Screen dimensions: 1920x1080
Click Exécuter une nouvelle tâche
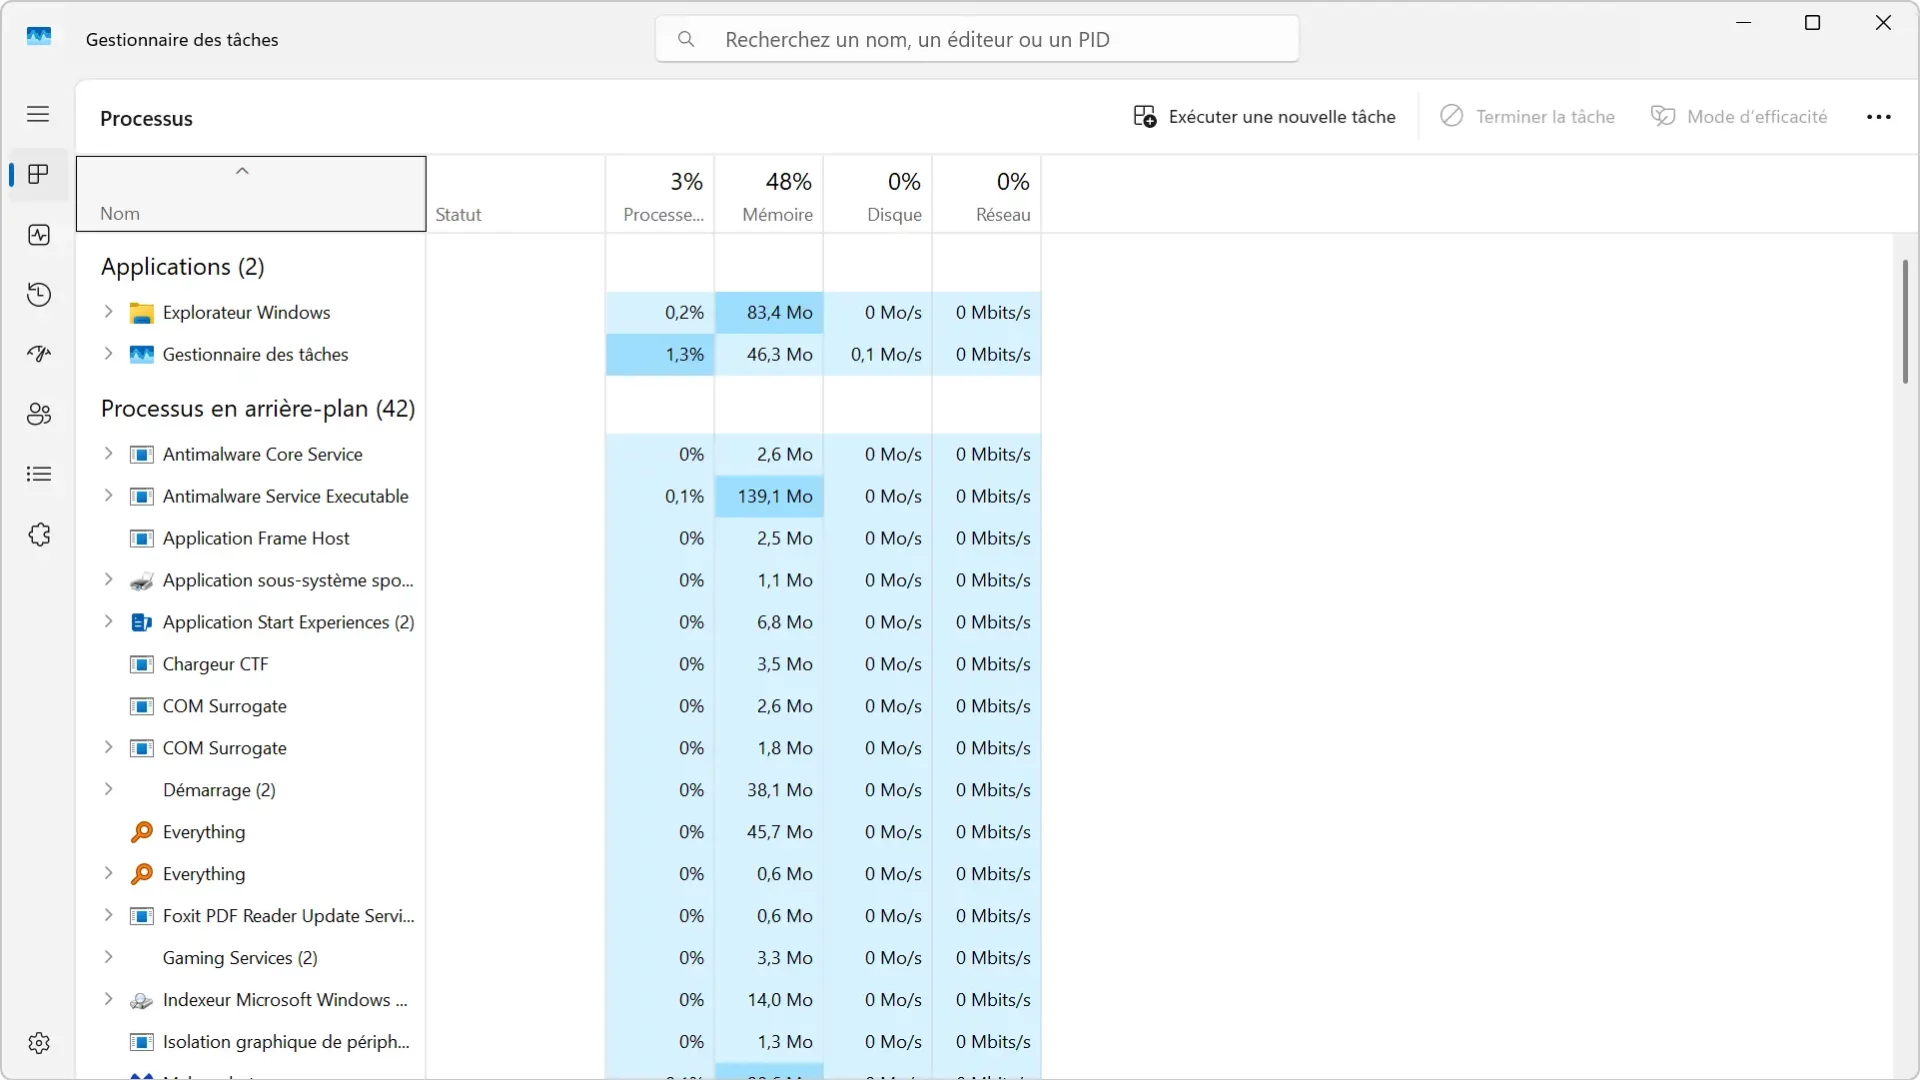[x=1264, y=117]
